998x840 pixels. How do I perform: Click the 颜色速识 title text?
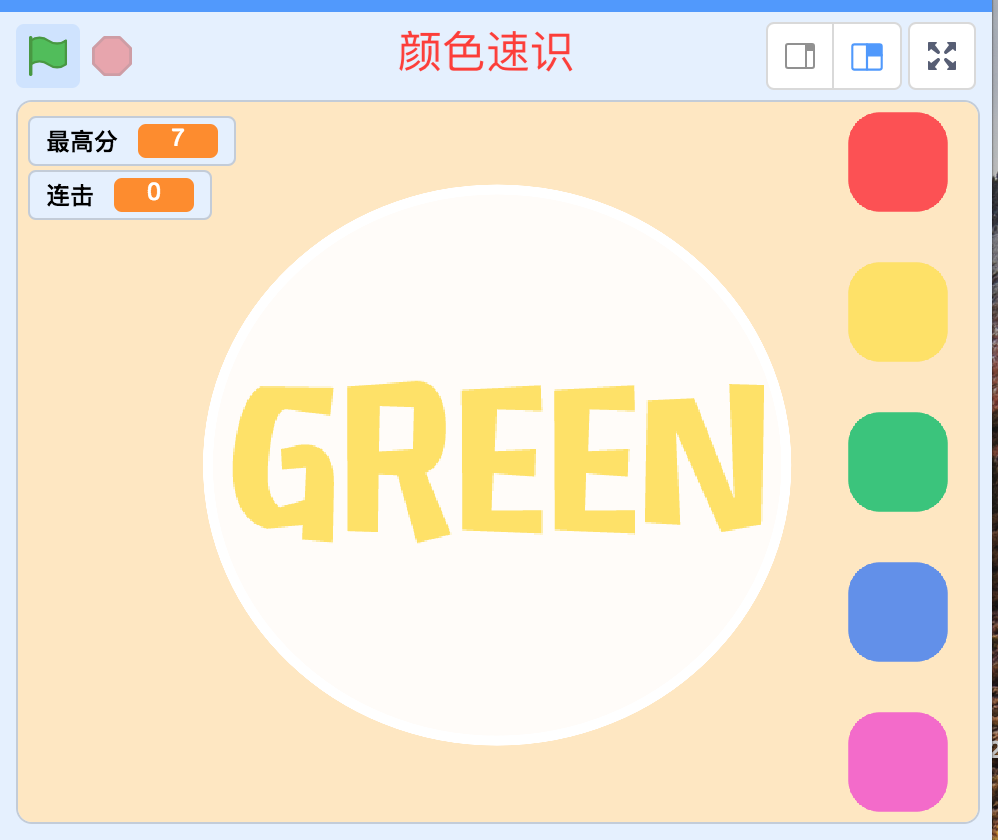pos(486,52)
